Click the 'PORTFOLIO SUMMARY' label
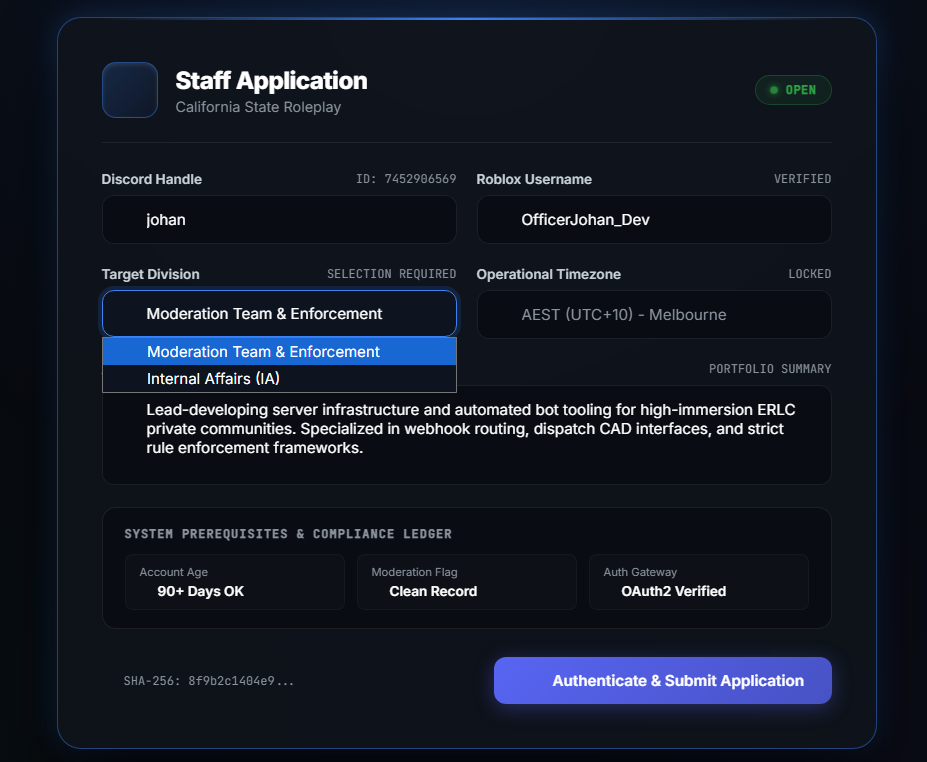 tap(770, 369)
